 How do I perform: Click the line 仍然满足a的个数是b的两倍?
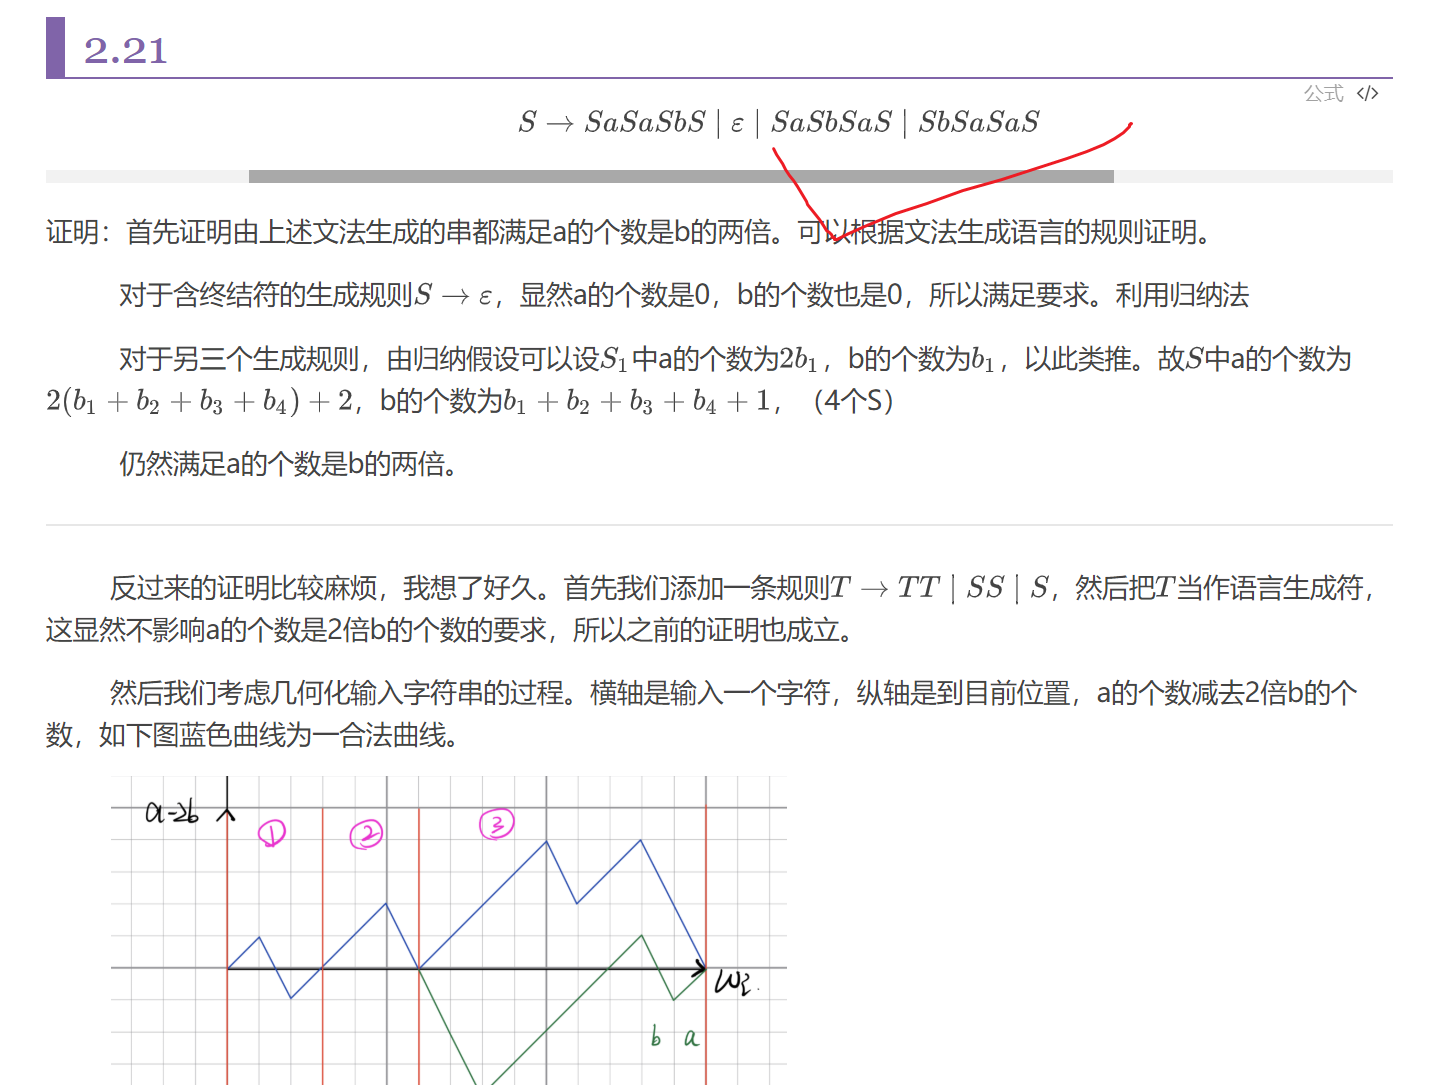pyautogui.click(x=288, y=464)
